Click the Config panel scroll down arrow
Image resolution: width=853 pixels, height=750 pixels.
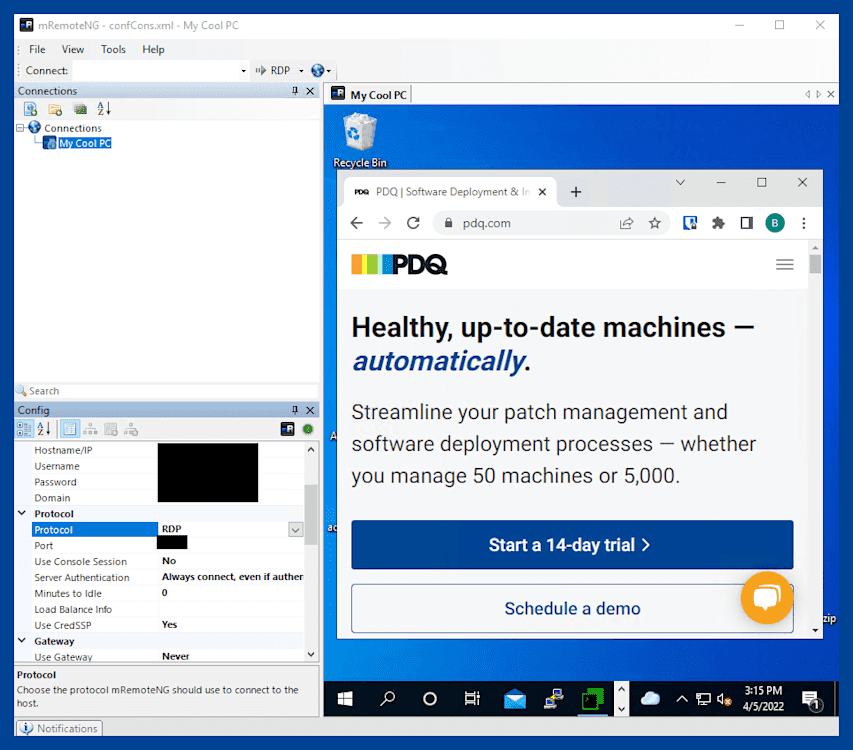(311, 655)
